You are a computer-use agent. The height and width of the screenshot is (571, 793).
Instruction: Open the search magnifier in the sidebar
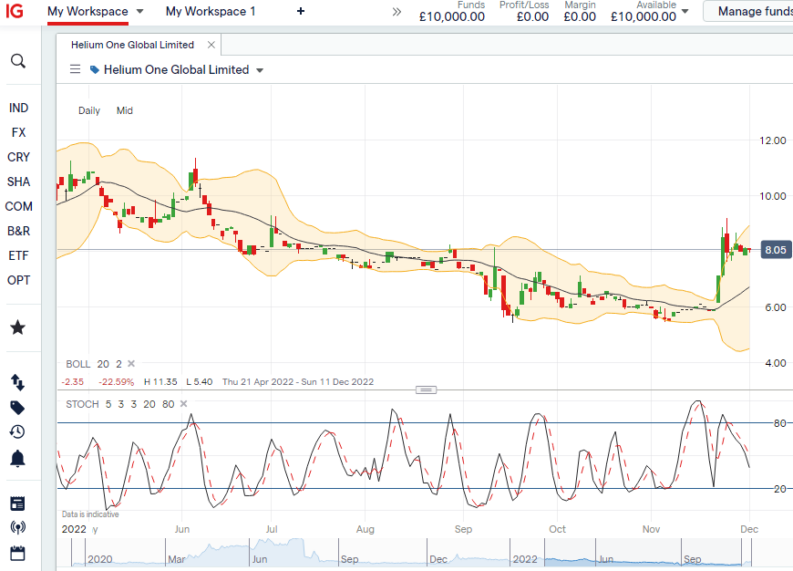click(18, 61)
